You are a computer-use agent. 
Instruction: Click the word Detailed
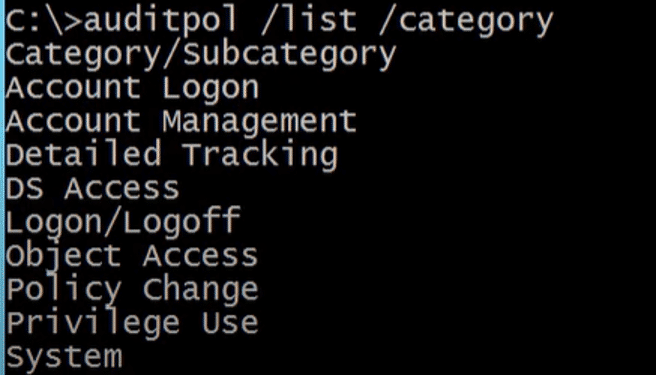tap(84, 154)
